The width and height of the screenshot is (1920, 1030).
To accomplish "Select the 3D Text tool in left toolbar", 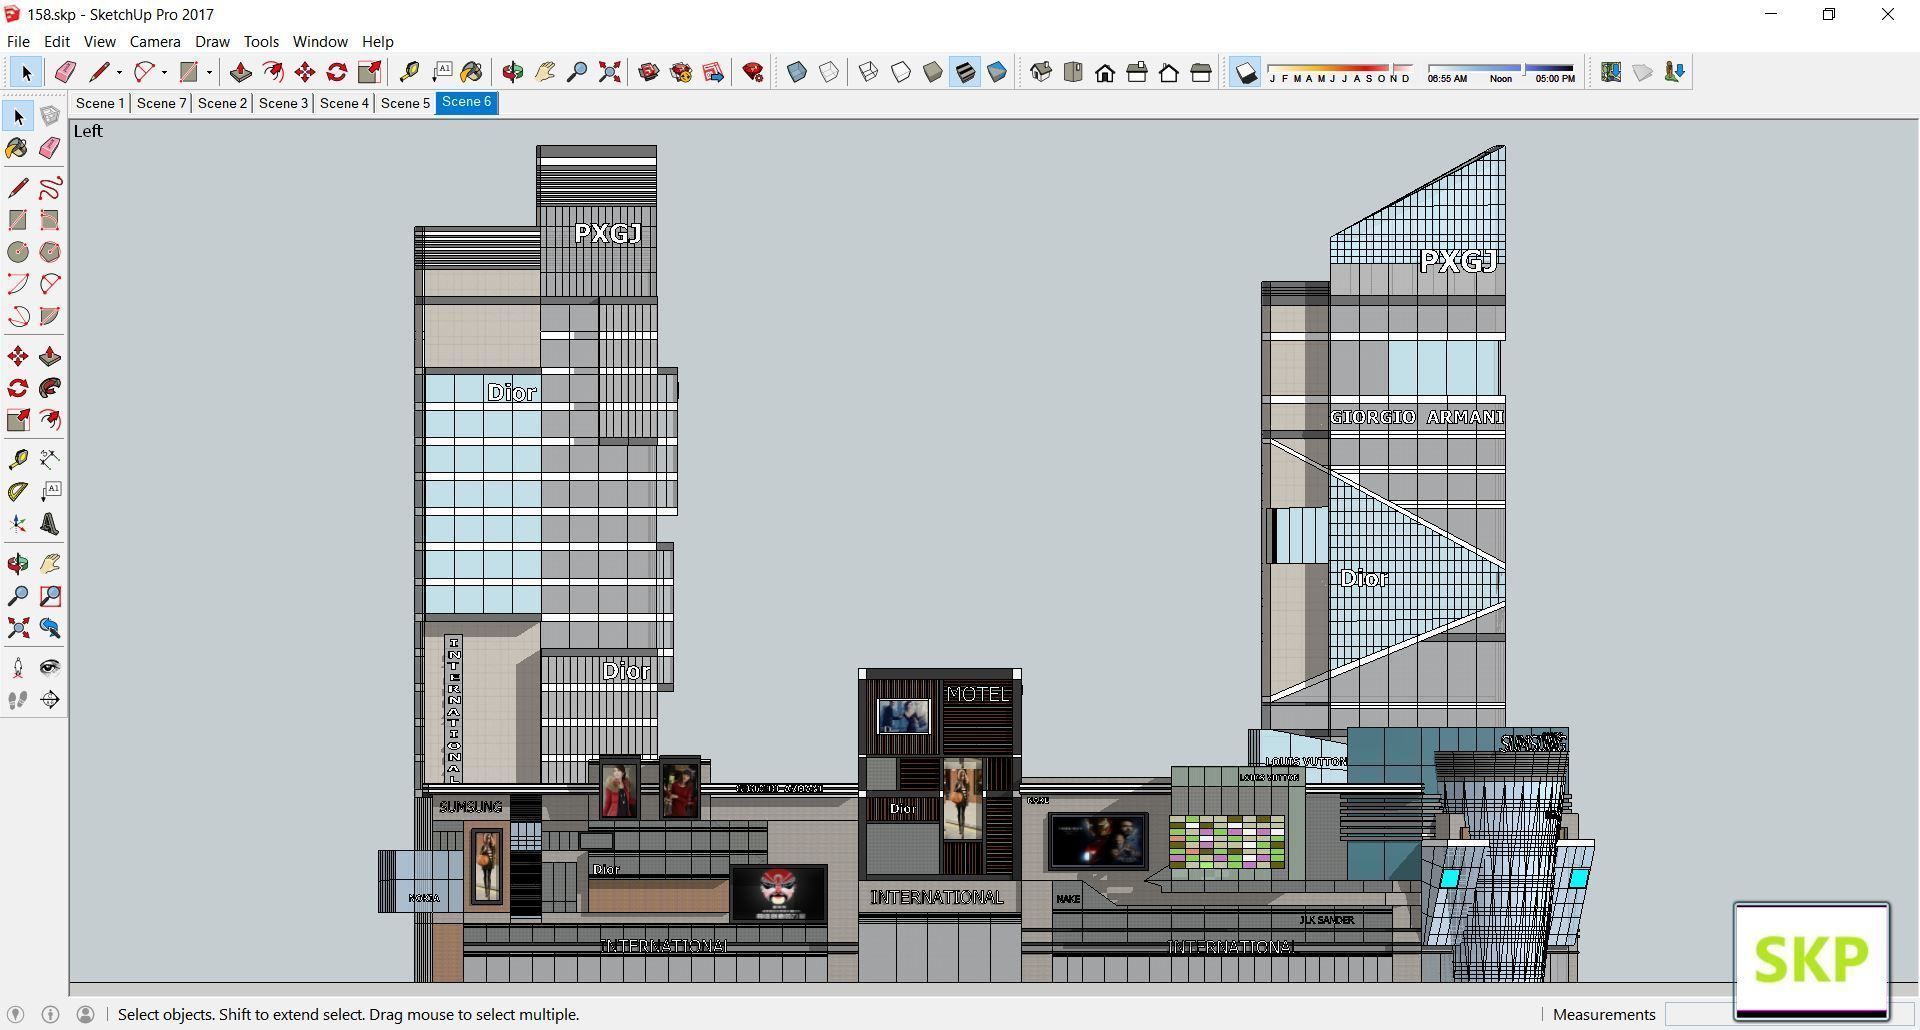I will pyautogui.click(x=50, y=524).
